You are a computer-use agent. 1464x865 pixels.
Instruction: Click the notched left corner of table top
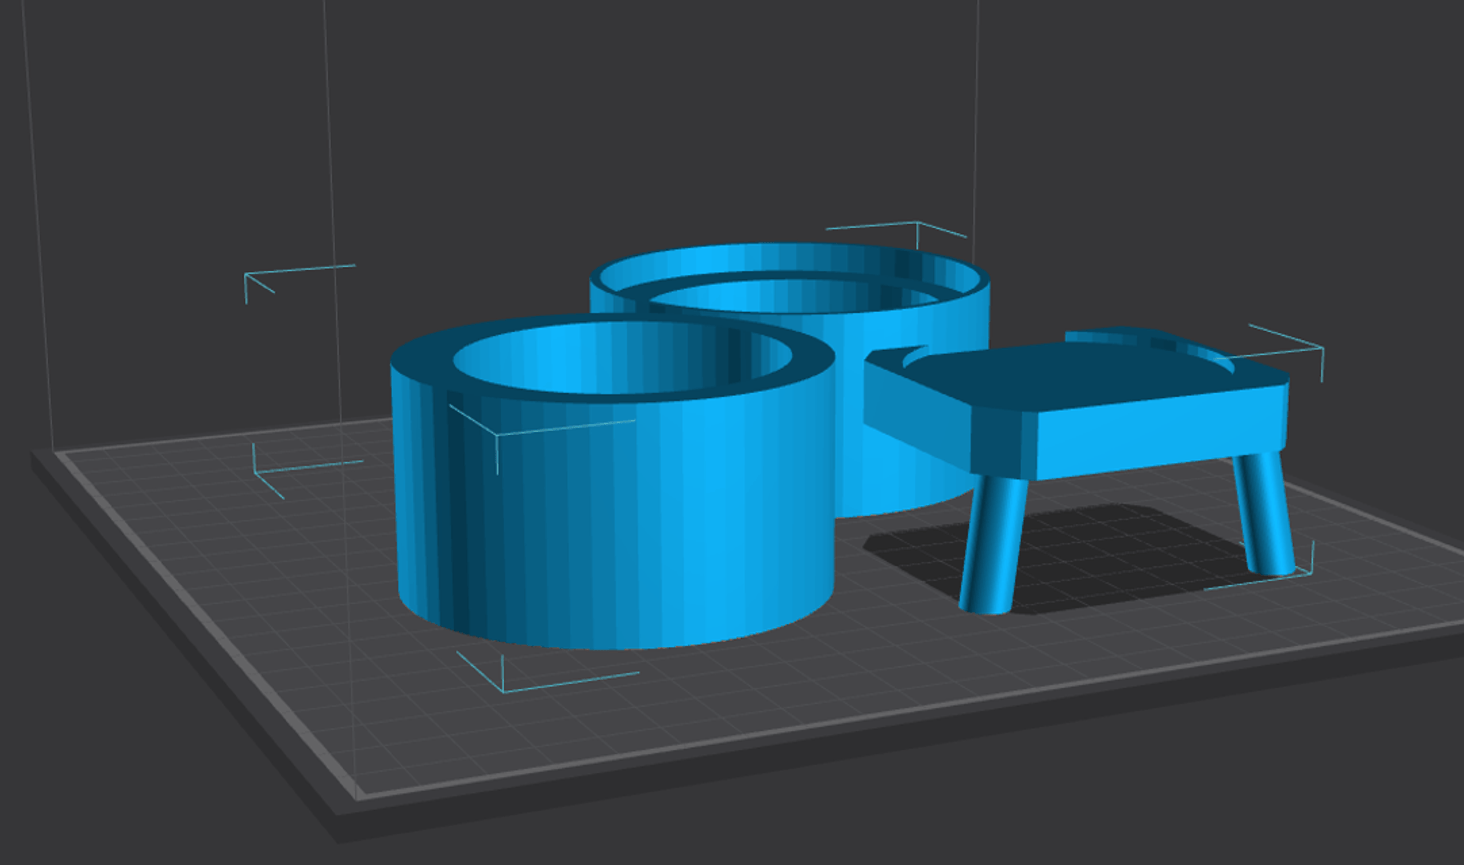pyautogui.click(x=885, y=360)
